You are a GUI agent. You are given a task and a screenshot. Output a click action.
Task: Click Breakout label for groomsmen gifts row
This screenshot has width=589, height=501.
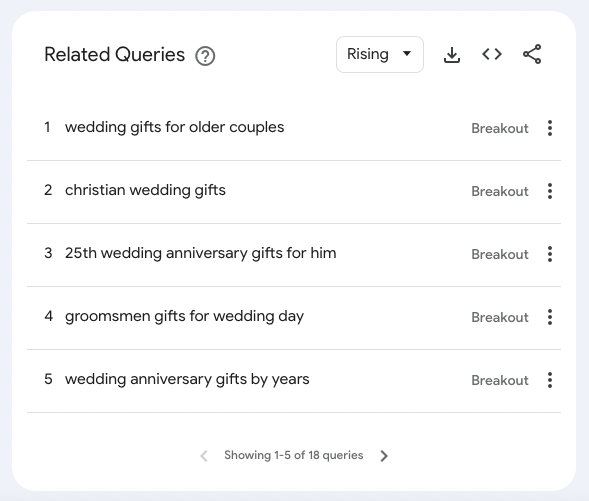[500, 318]
